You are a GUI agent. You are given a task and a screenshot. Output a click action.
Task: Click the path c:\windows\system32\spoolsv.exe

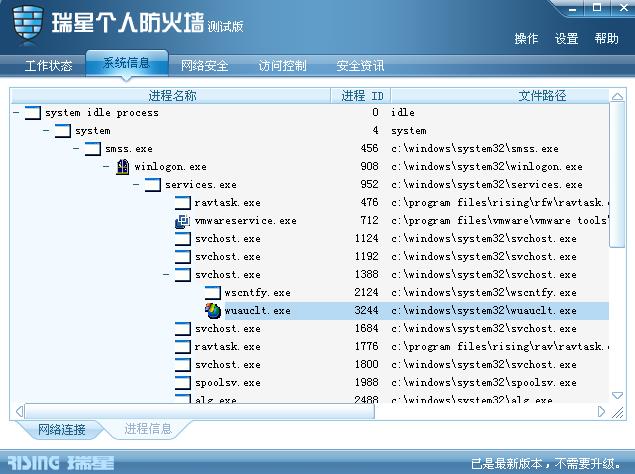click(x=484, y=382)
